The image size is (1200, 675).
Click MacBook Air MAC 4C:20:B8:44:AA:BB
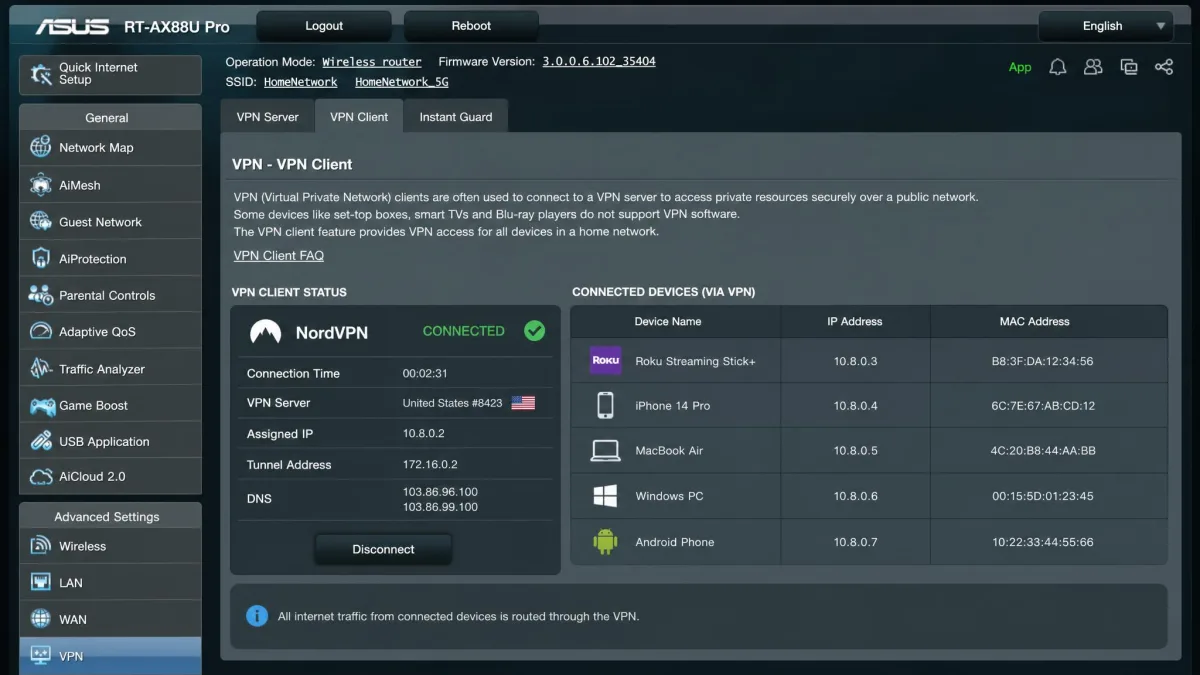point(1043,451)
